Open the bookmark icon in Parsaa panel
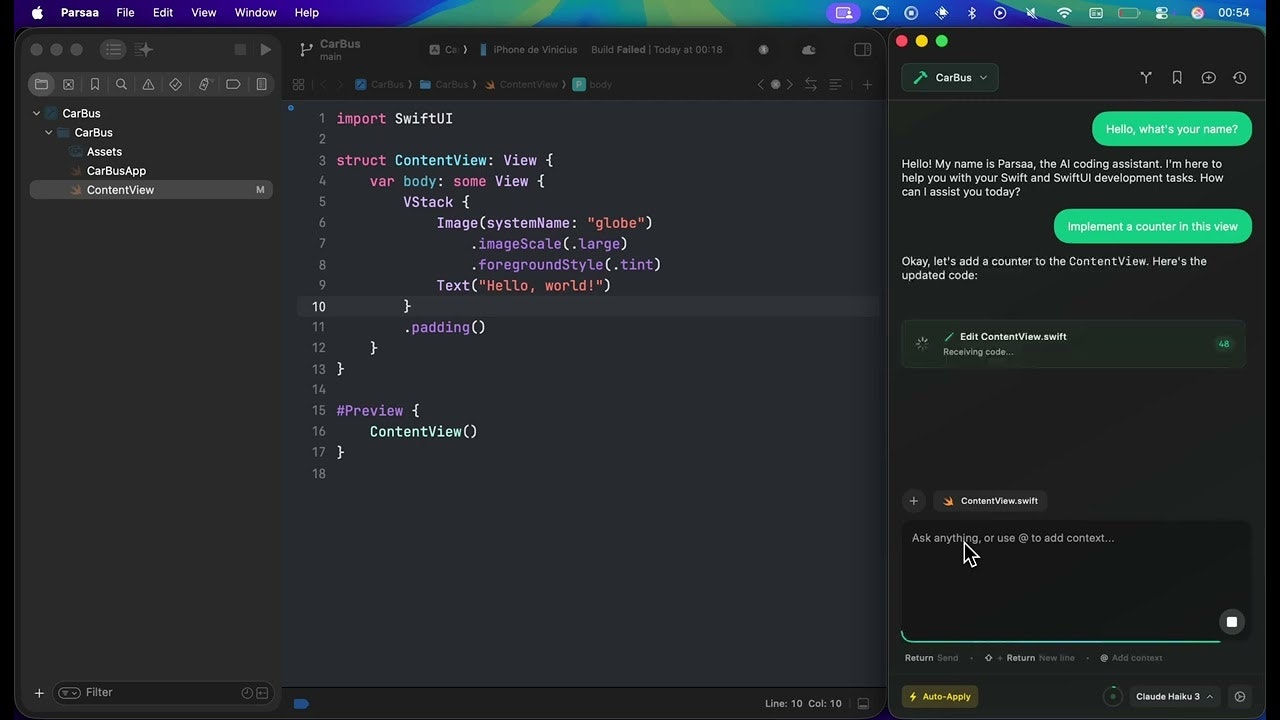The width and height of the screenshot is (1280, 720). coord(1177,77)
